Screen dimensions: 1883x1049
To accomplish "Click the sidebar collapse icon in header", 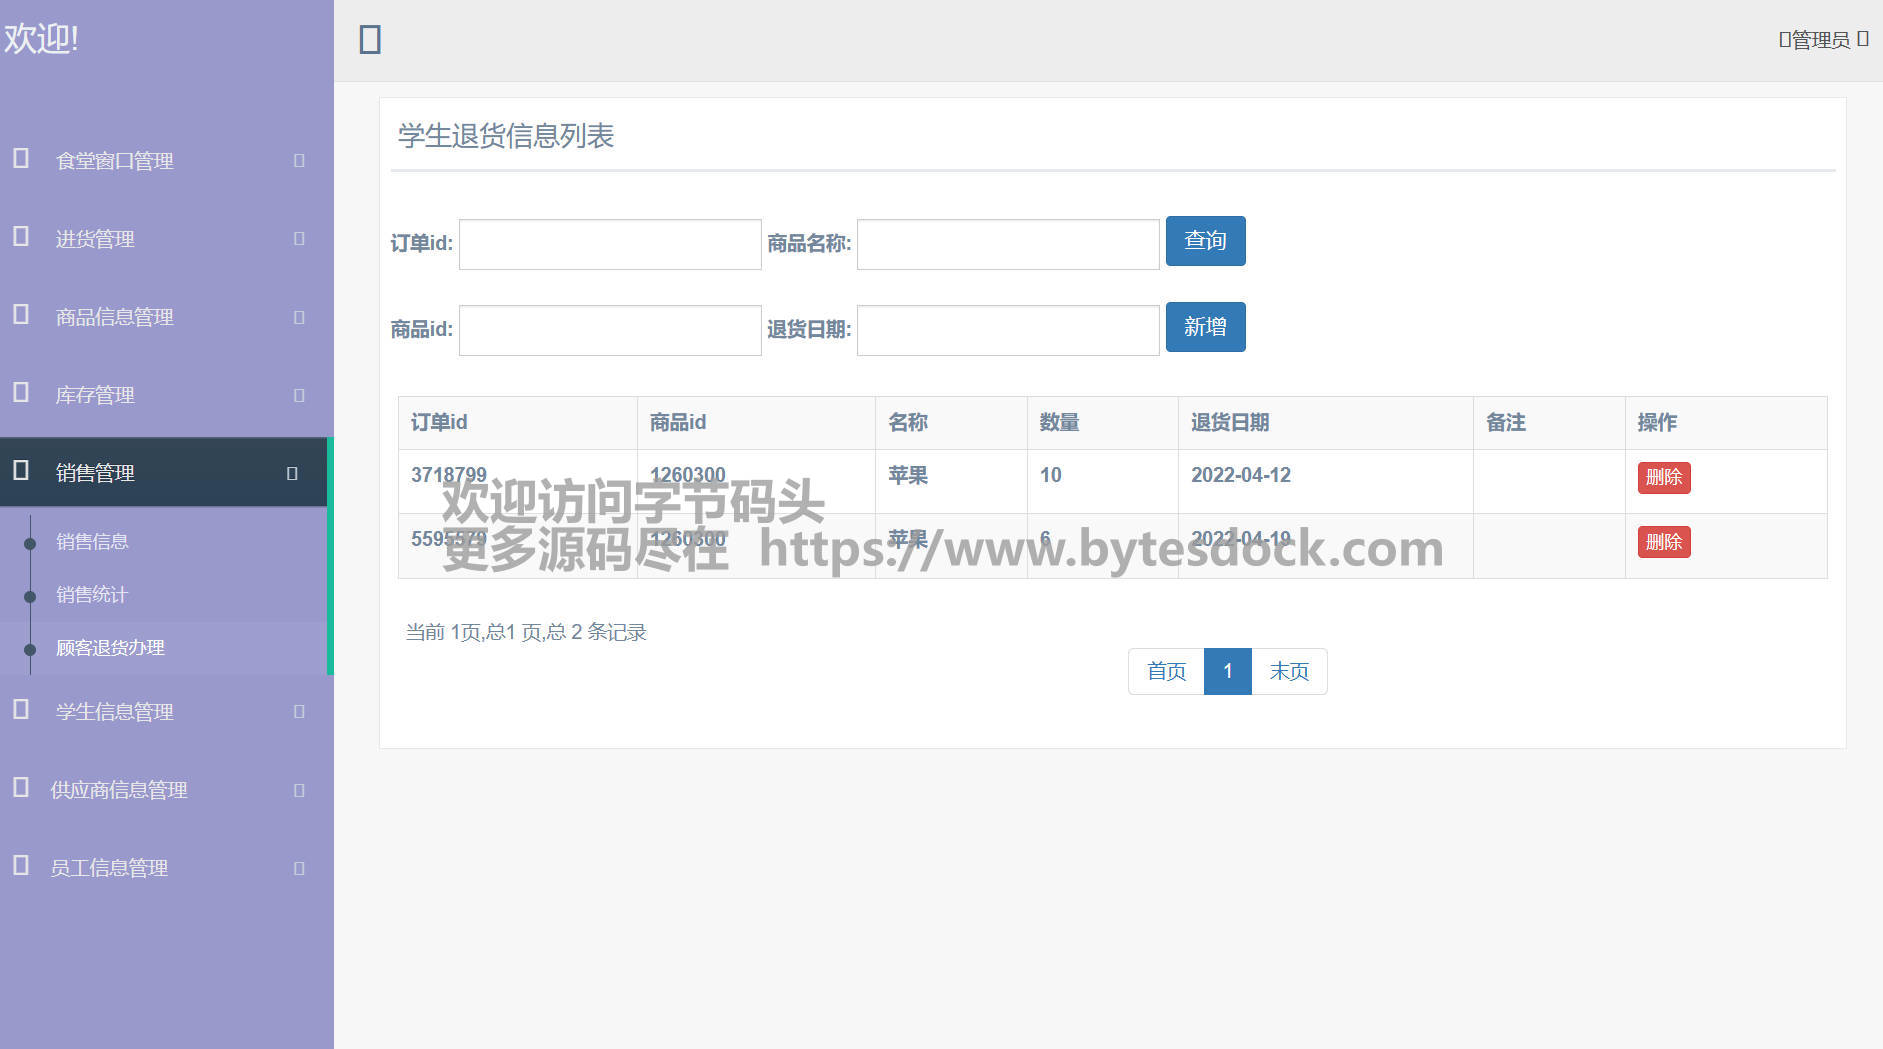I will pyautogui.click(x=370, y=40).
